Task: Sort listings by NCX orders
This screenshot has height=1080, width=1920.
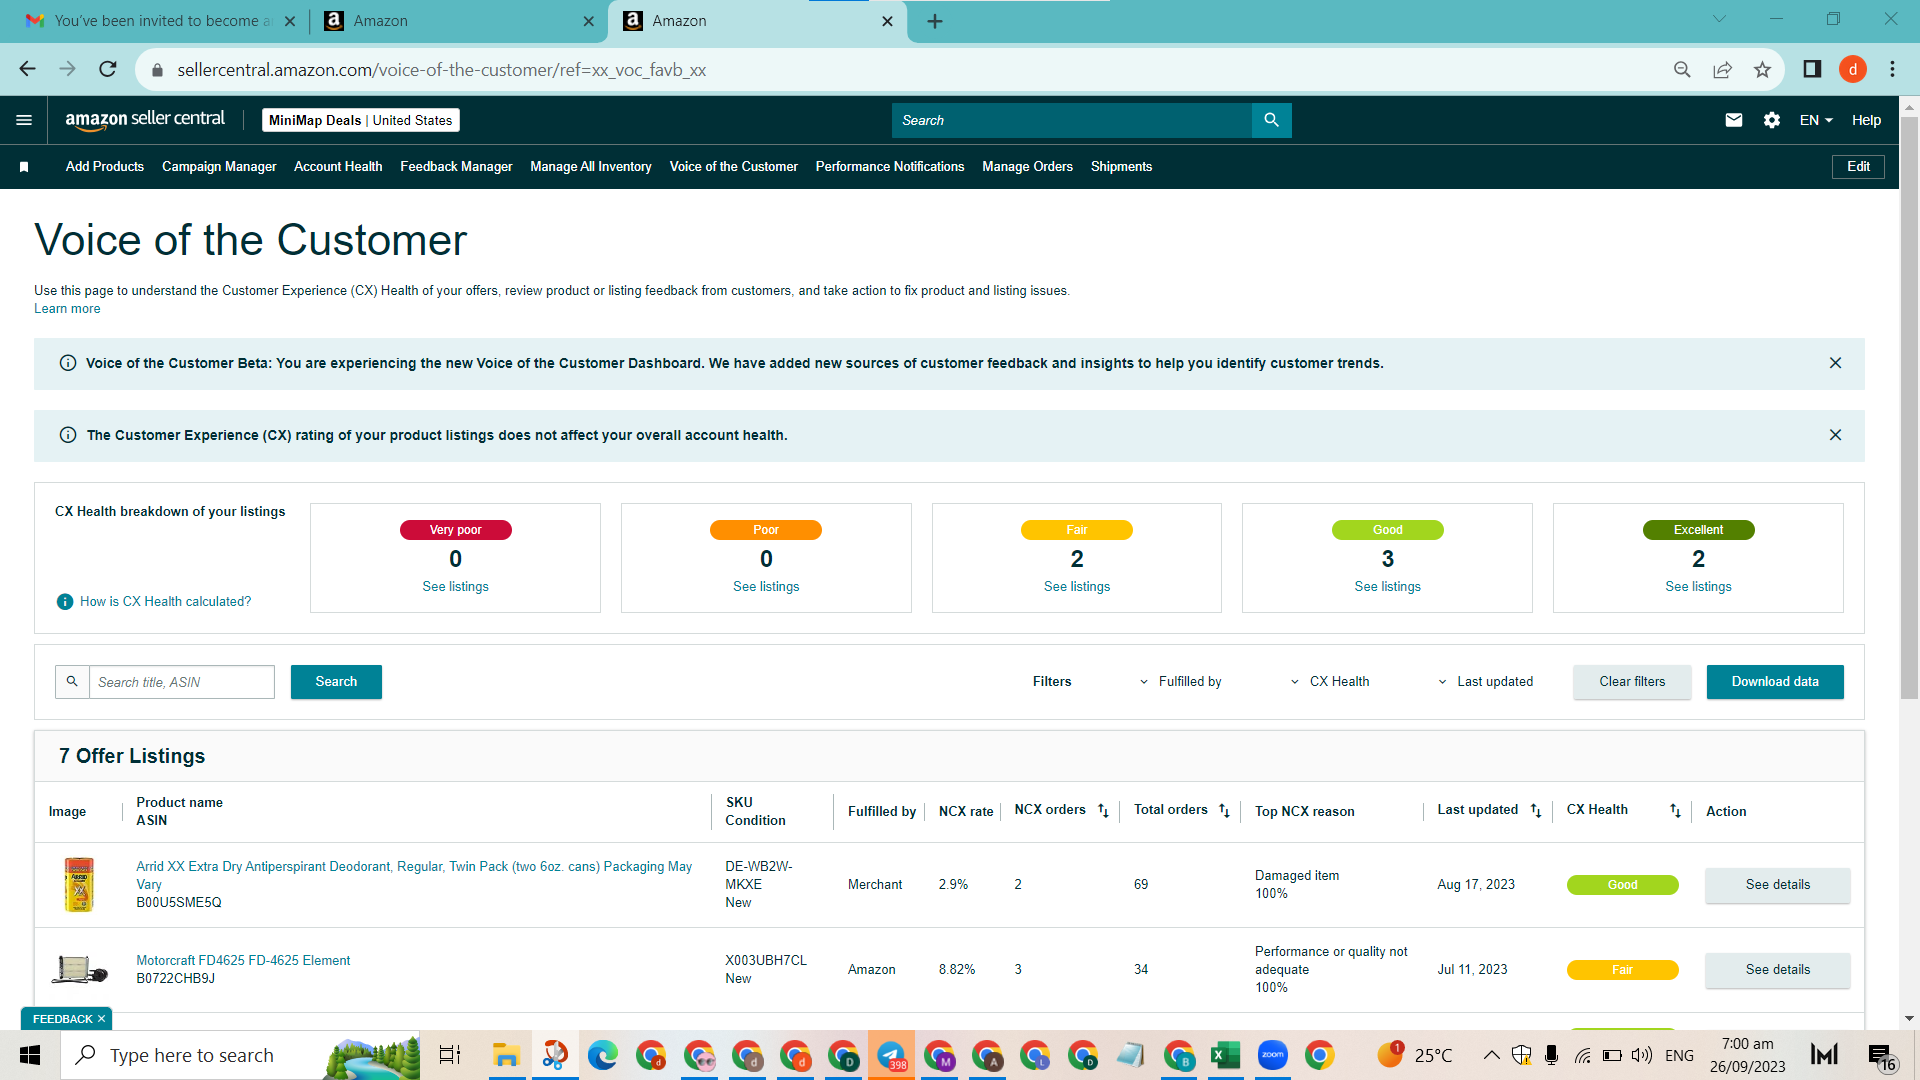Action: coord(1103,810)
